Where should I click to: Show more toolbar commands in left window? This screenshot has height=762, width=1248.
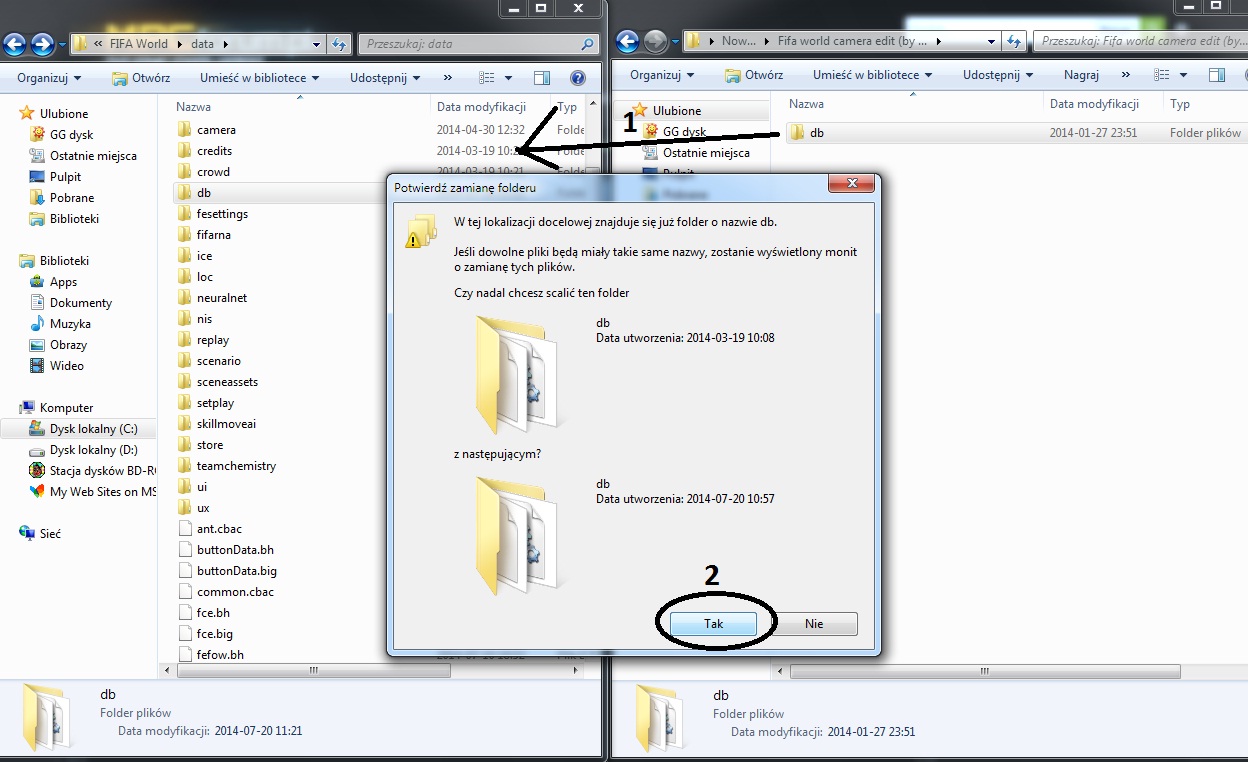(x=447, y=77)
